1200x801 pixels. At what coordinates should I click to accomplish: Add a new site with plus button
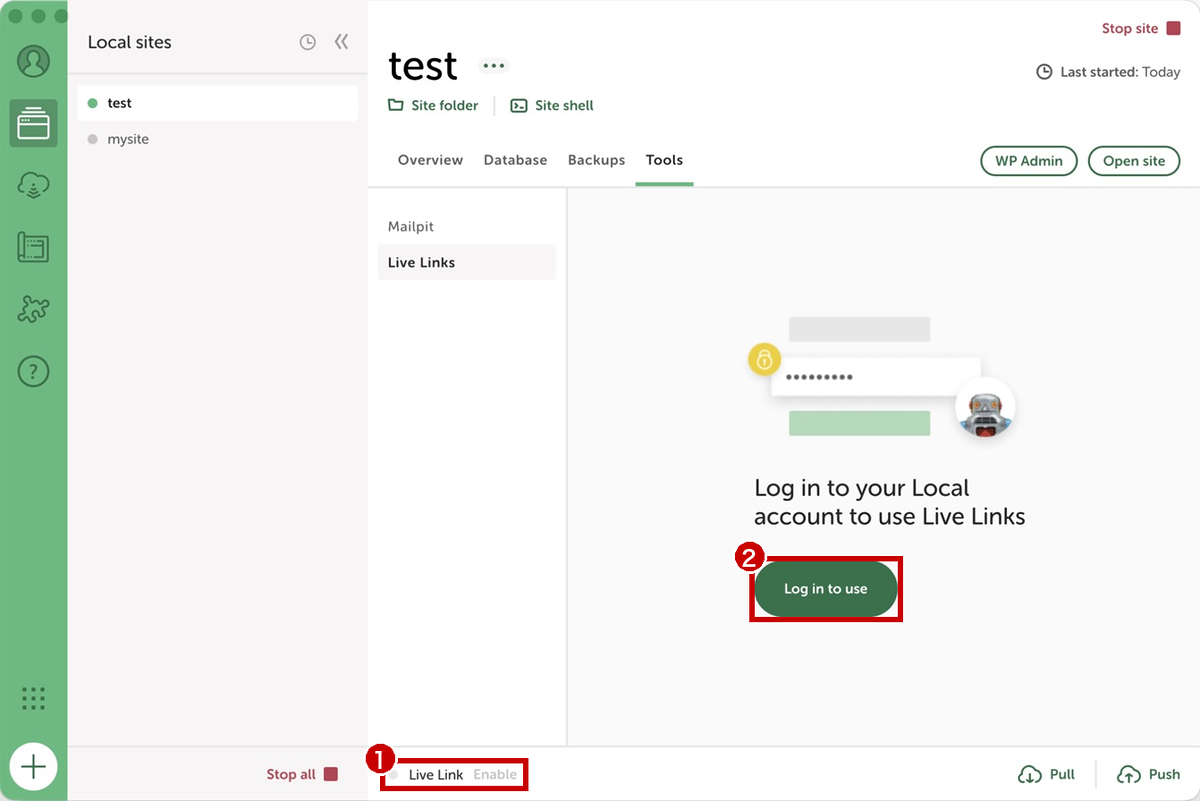[33, 767]
